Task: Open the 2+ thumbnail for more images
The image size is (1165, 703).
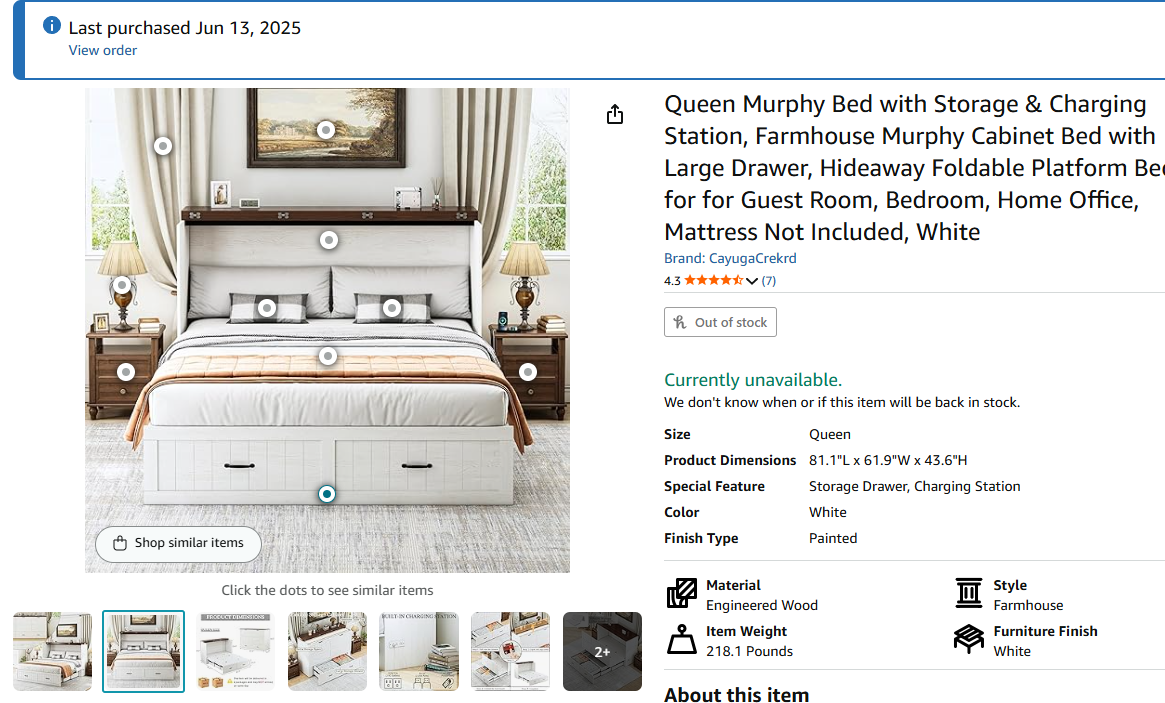Action: coord(602,651)
